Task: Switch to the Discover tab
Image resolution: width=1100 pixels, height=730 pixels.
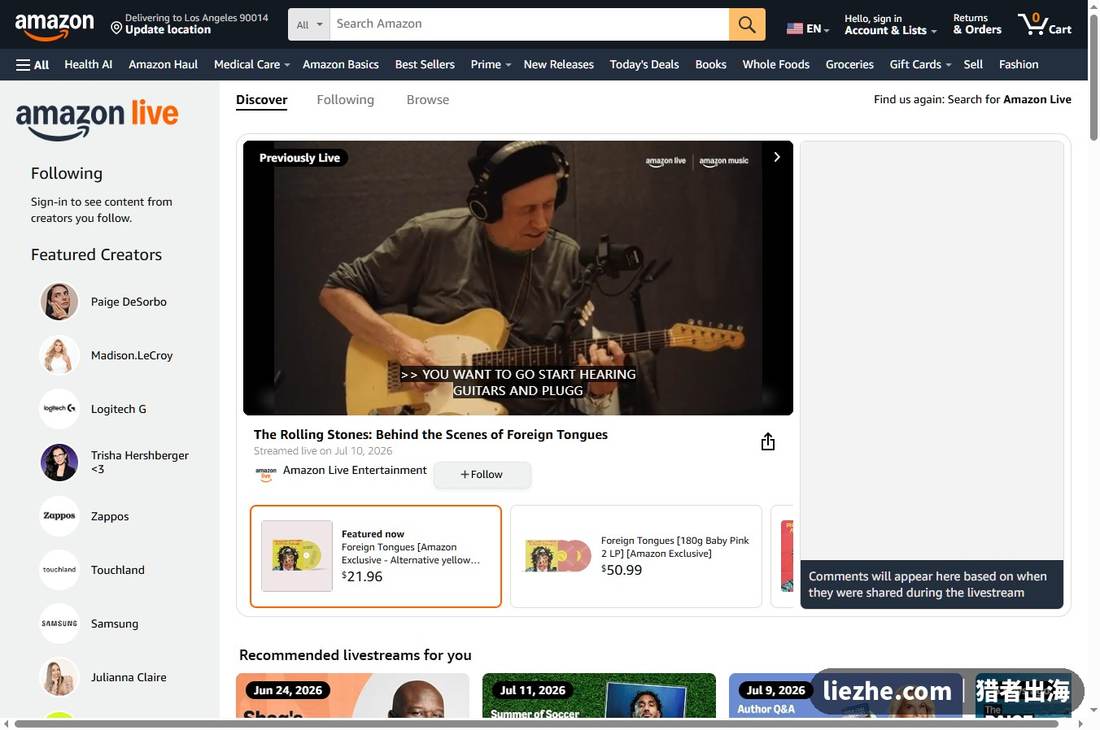Action: (x=262, y=100)
